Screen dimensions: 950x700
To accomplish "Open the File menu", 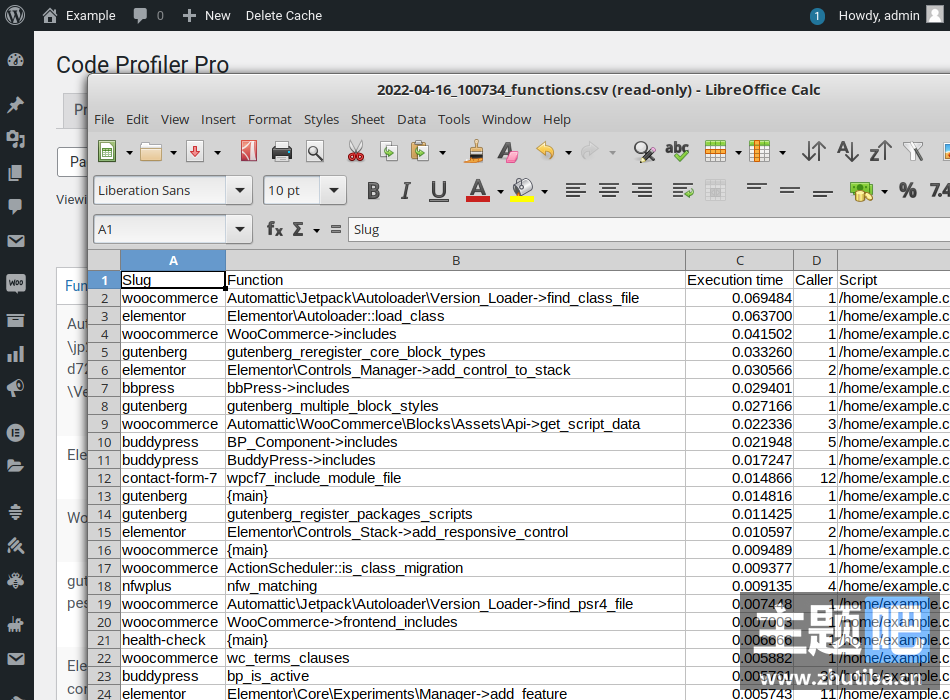I will tap(104, 119).
